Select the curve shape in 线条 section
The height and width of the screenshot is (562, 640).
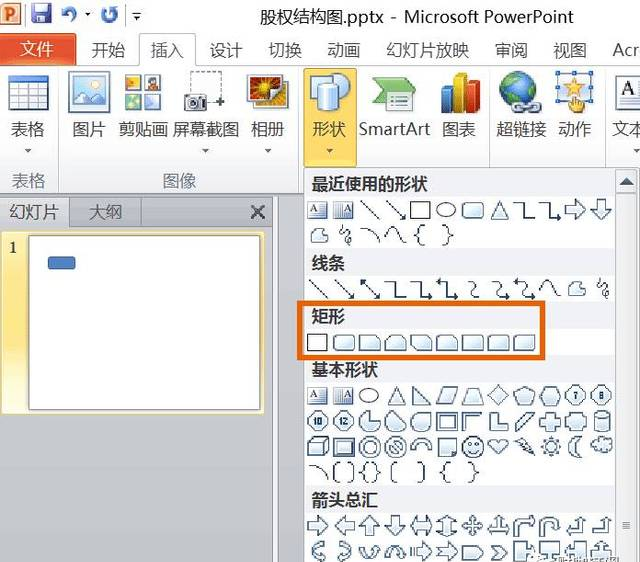click(550, 289)
